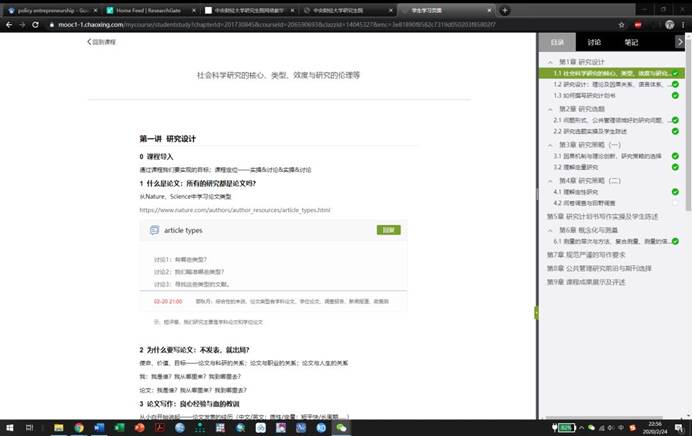The width and height of the screenshot is (692, 436).
Task: Click green checkmark beside section 1.2
Action: click(675, 85)
